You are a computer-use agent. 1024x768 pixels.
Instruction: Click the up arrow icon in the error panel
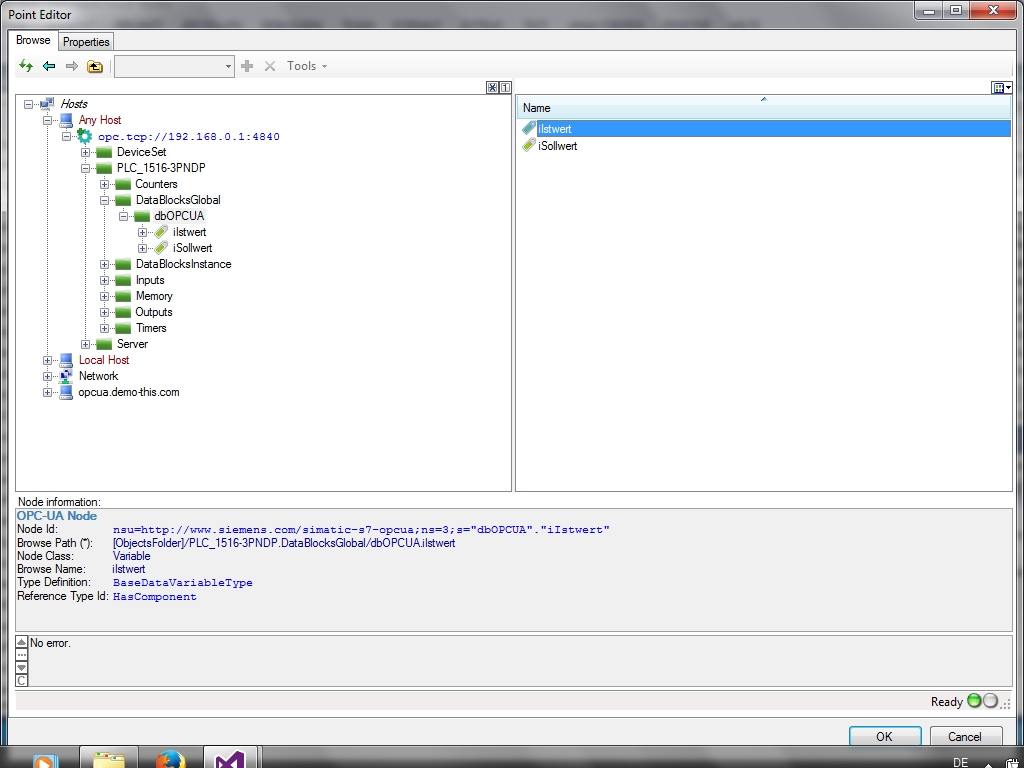tap(22, 643)
